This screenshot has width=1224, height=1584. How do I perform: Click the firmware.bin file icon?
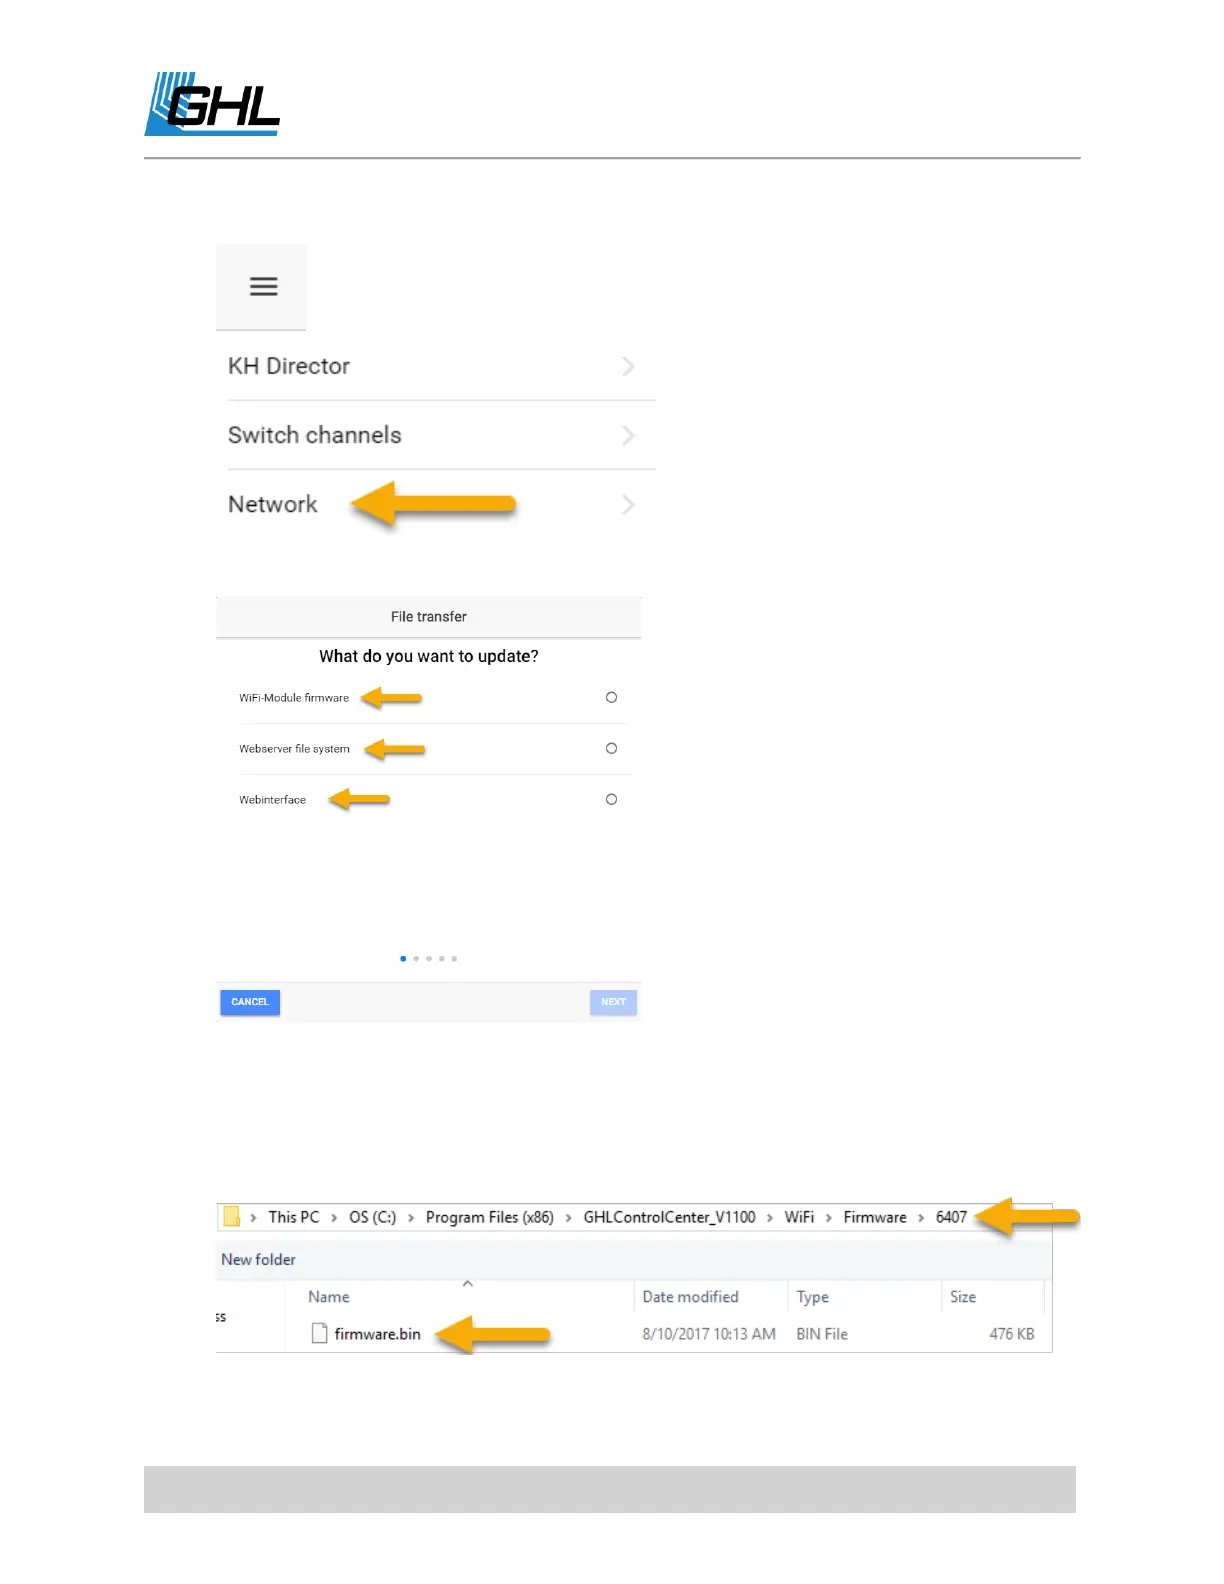coord(319,1333)
